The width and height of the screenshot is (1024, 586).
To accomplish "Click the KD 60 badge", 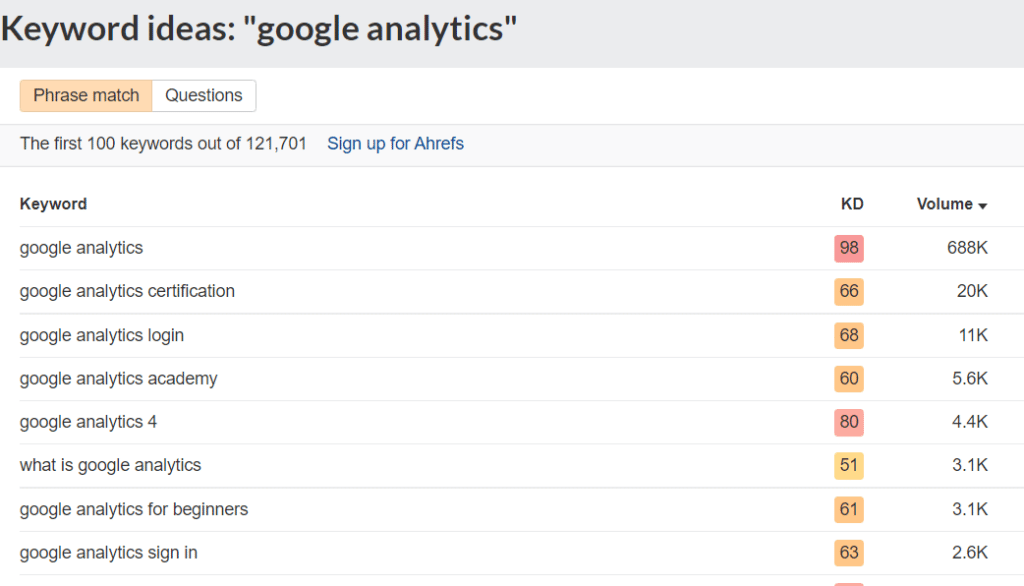I will tap(849, 379).
